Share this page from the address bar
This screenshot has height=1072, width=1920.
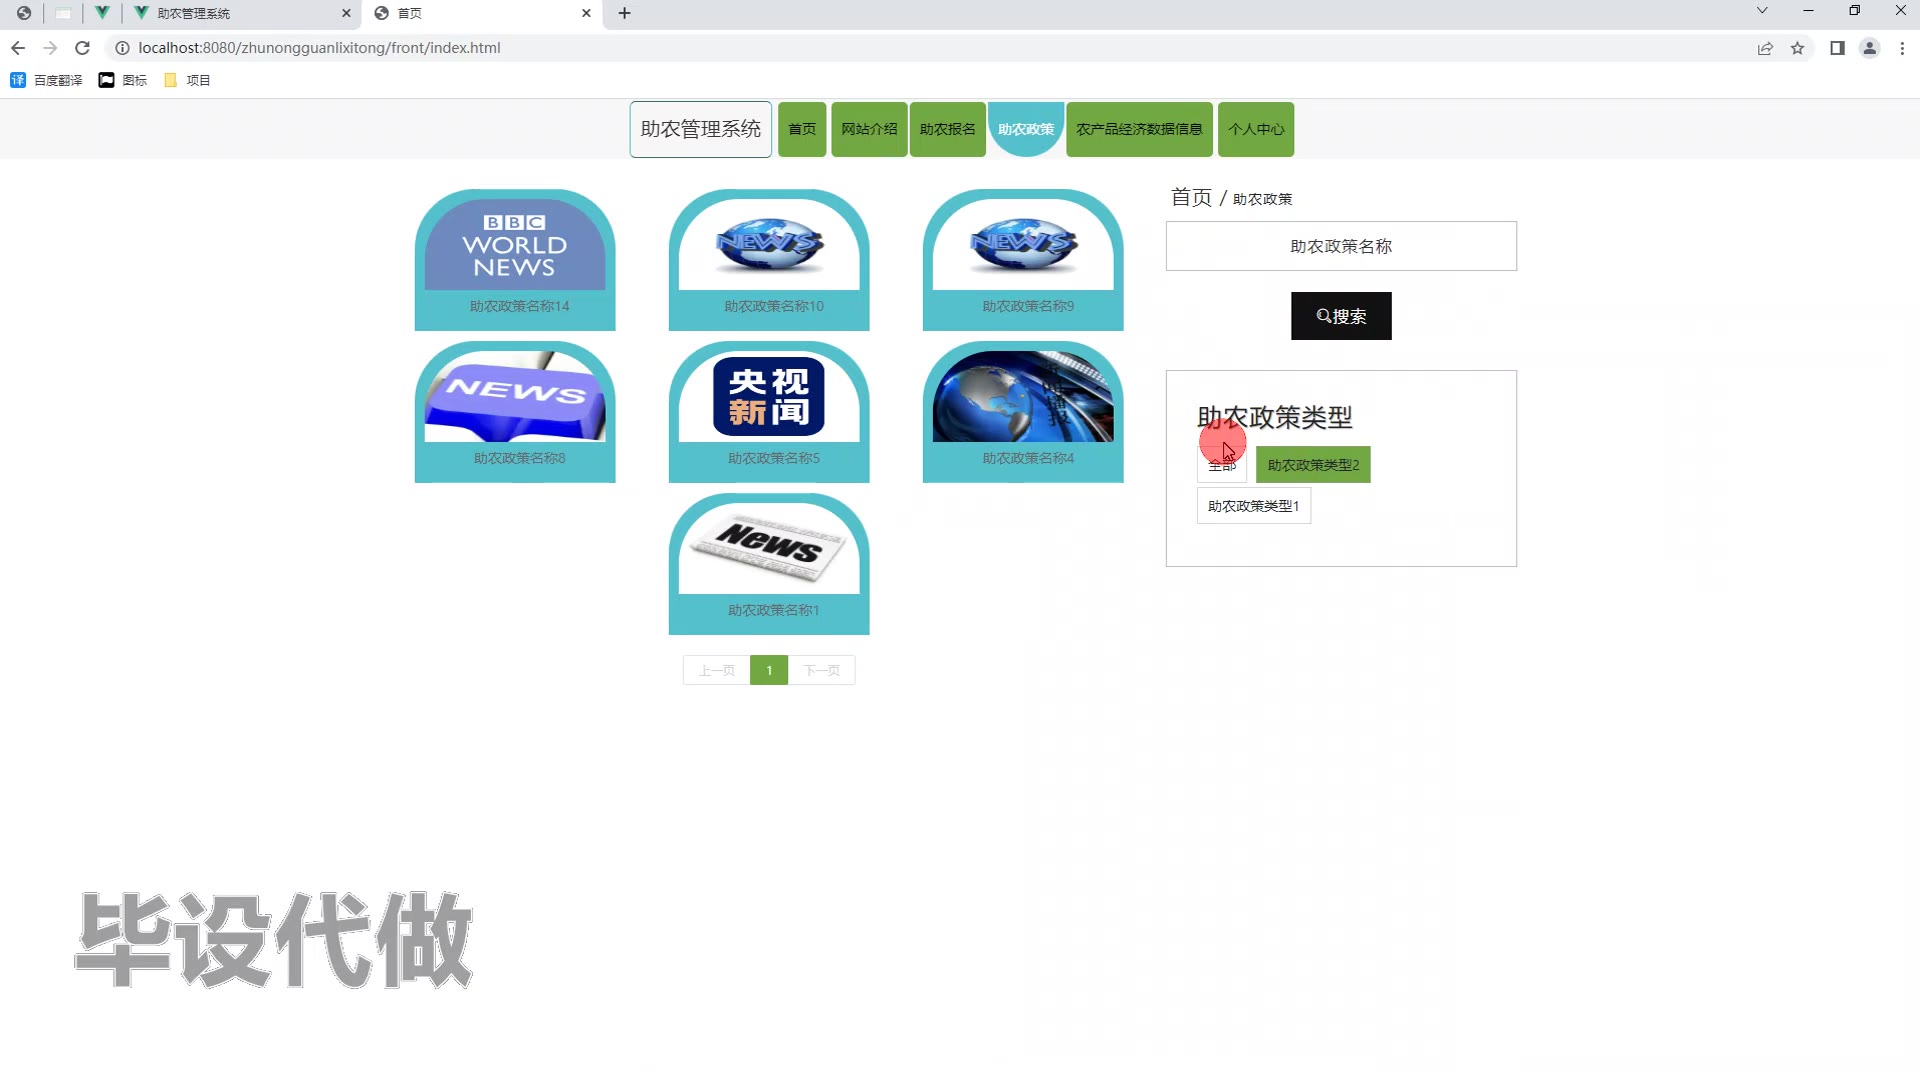(1765, 48)
